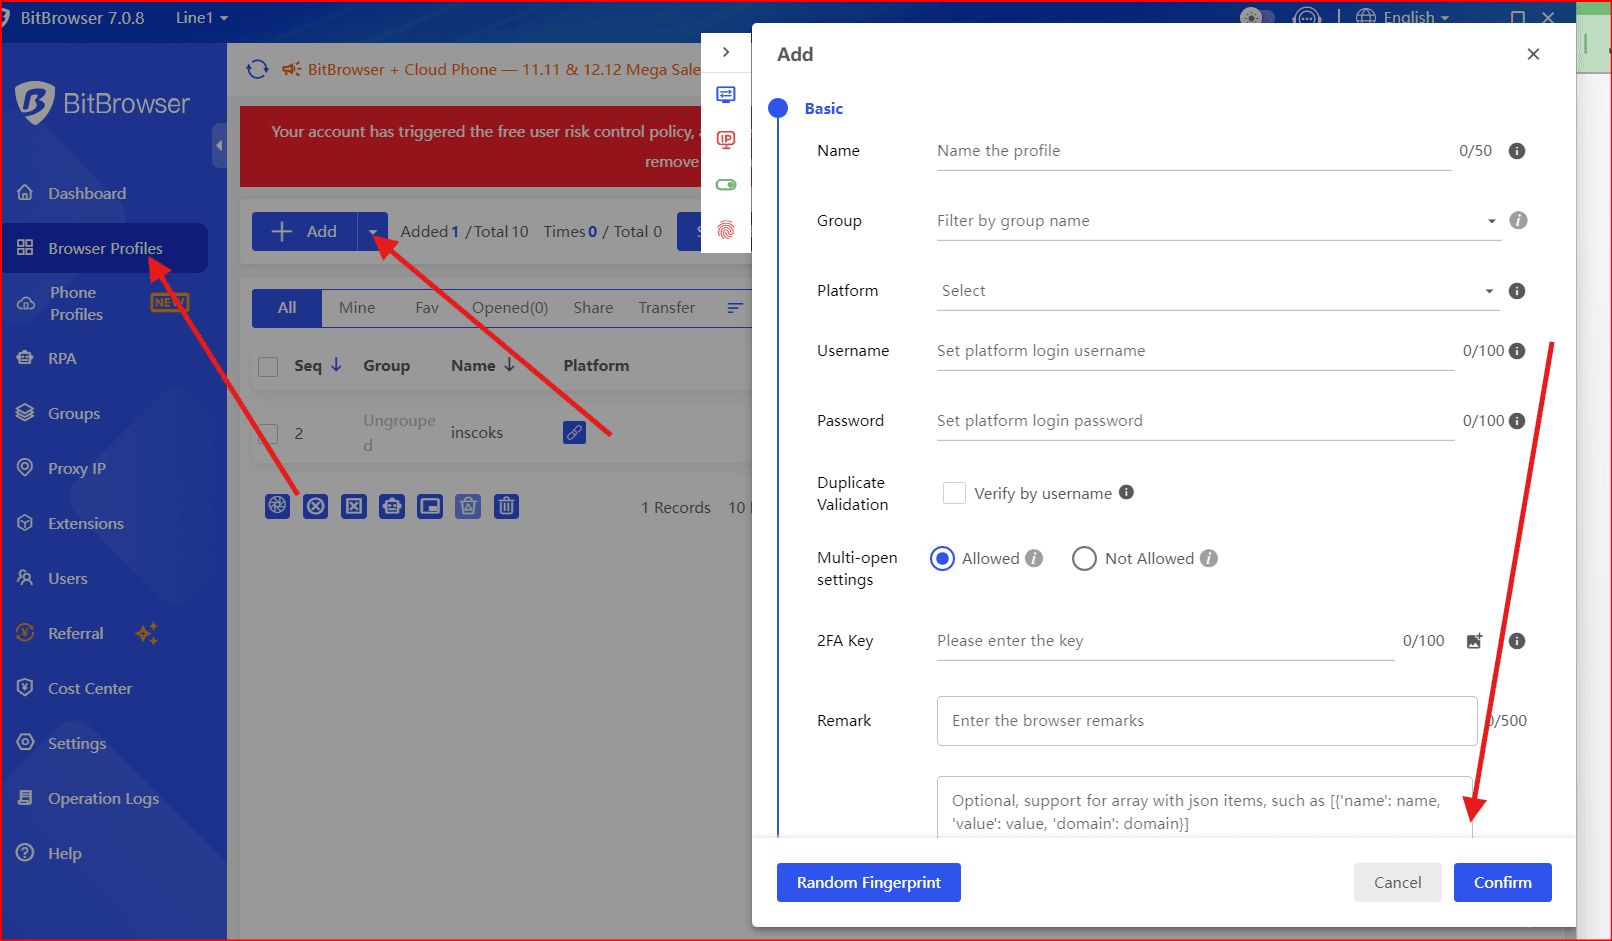Click the Random Fingerprint button
This screenshot has height=941, width=1612.
click(x=868, y=882)
